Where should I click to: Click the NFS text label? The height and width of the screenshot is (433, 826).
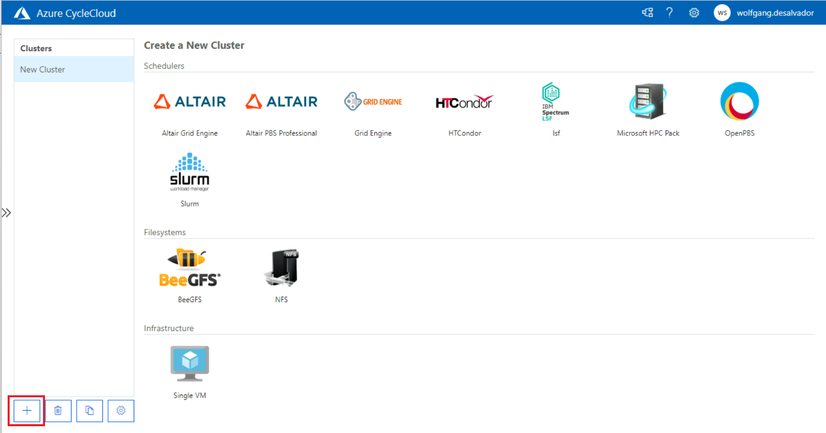point(281,300)
